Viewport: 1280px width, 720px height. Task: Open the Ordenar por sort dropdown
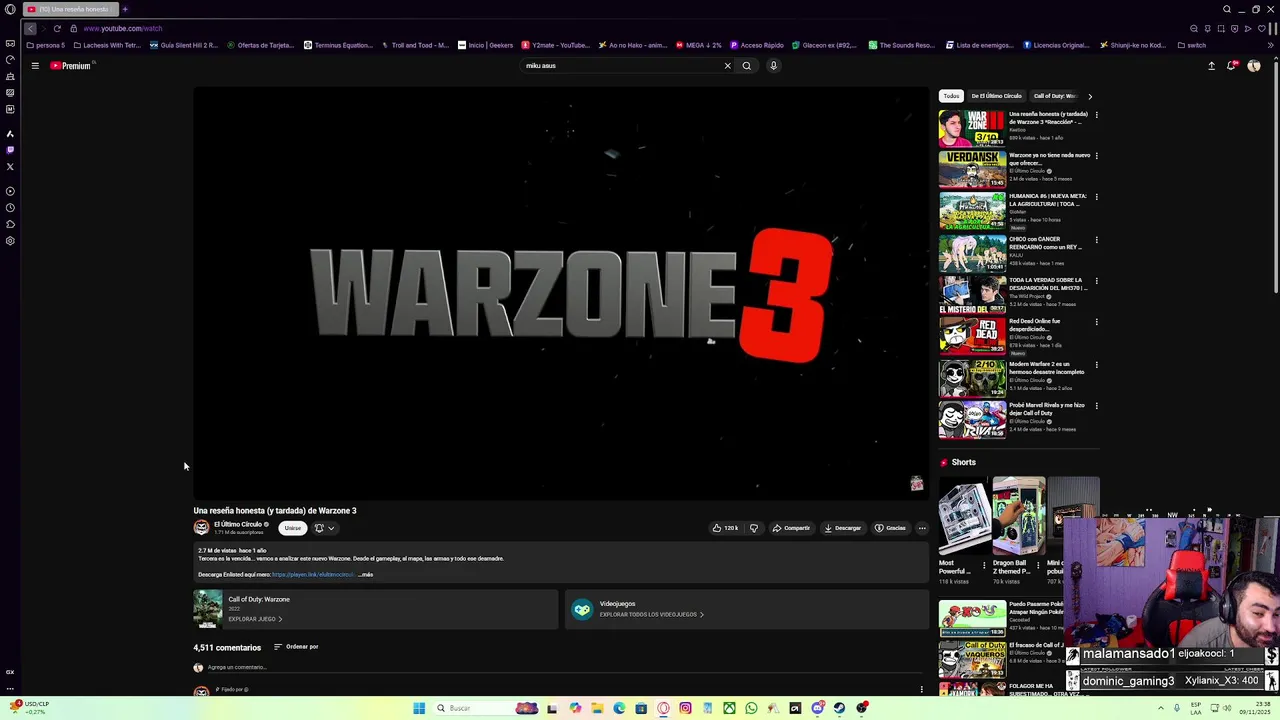pos(296,647)
